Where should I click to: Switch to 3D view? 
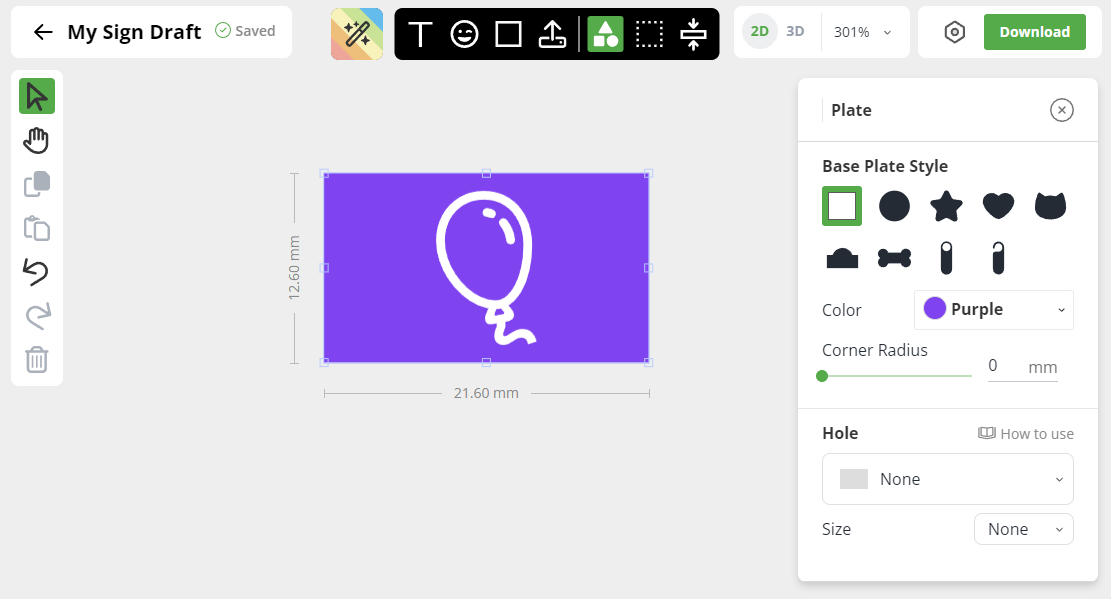point(795,32)
